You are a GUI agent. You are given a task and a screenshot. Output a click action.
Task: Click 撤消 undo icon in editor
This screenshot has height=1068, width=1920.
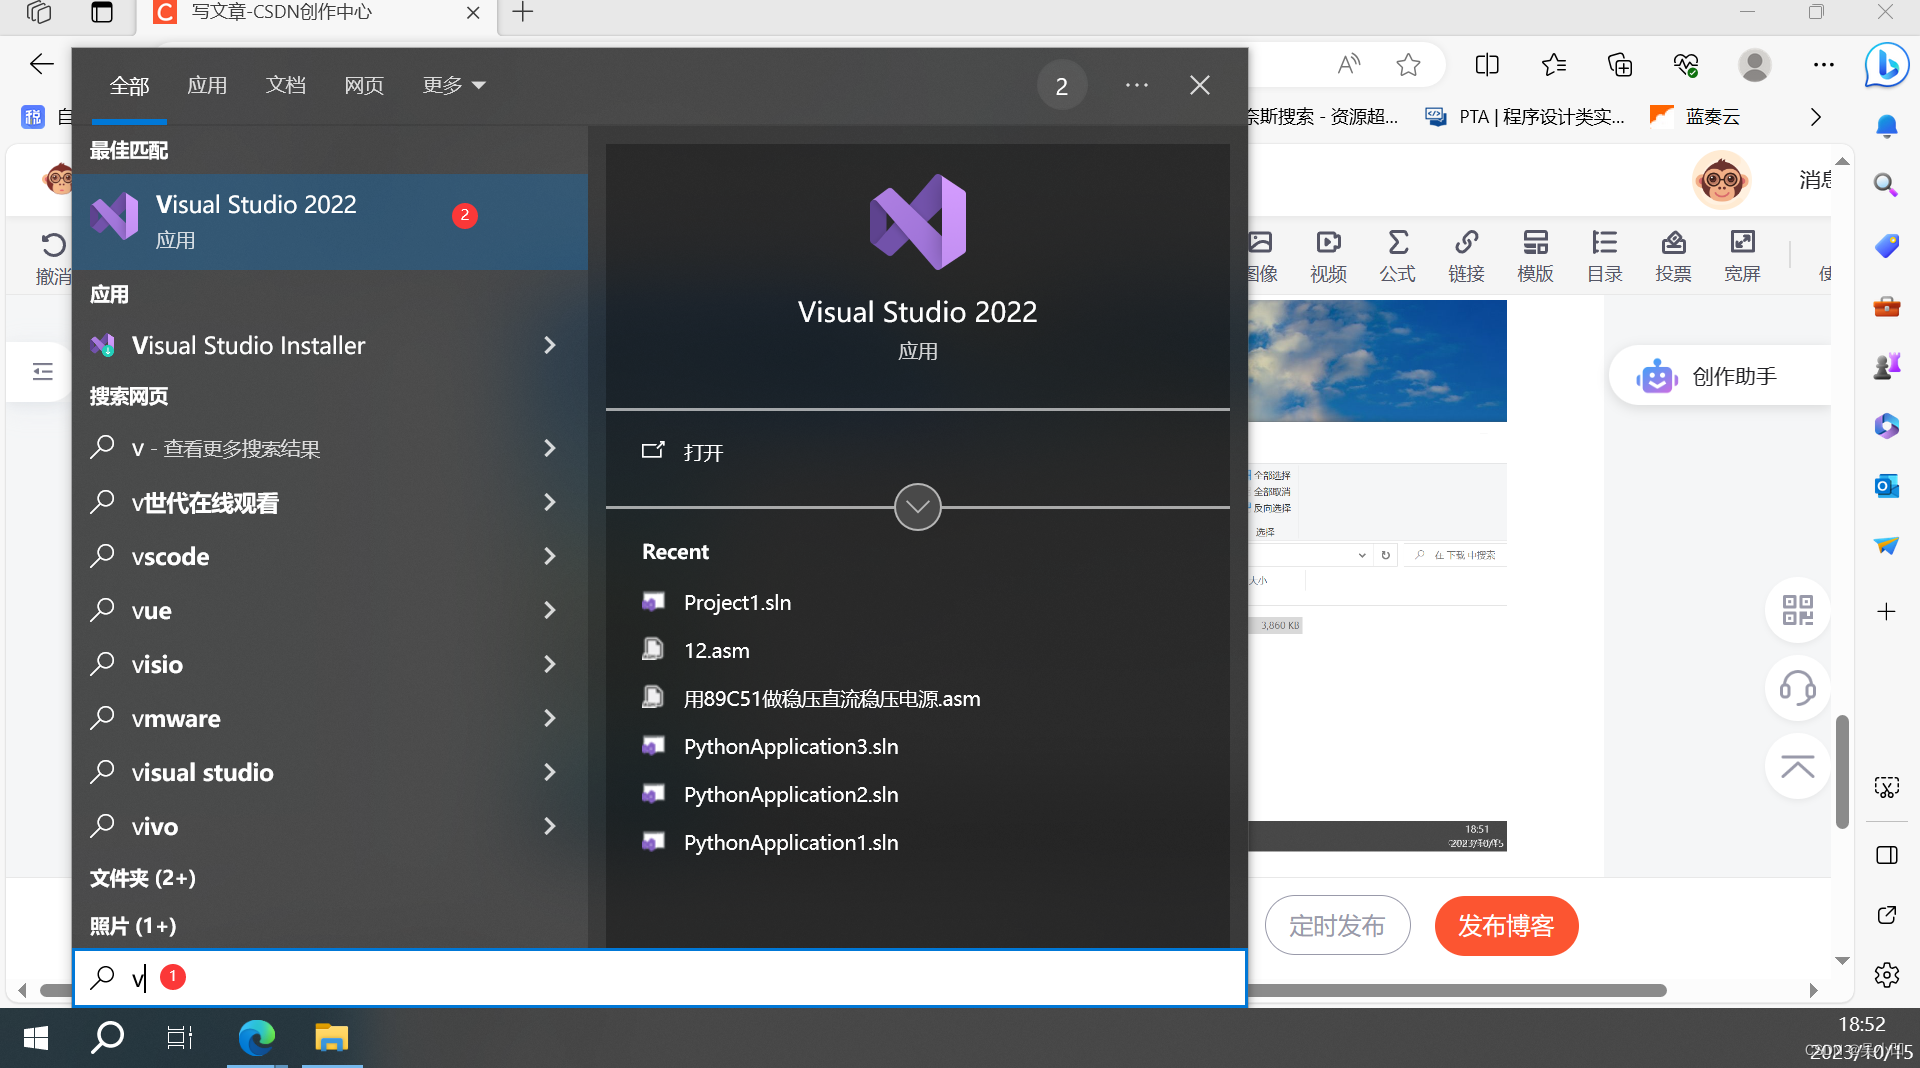[53, 258]
